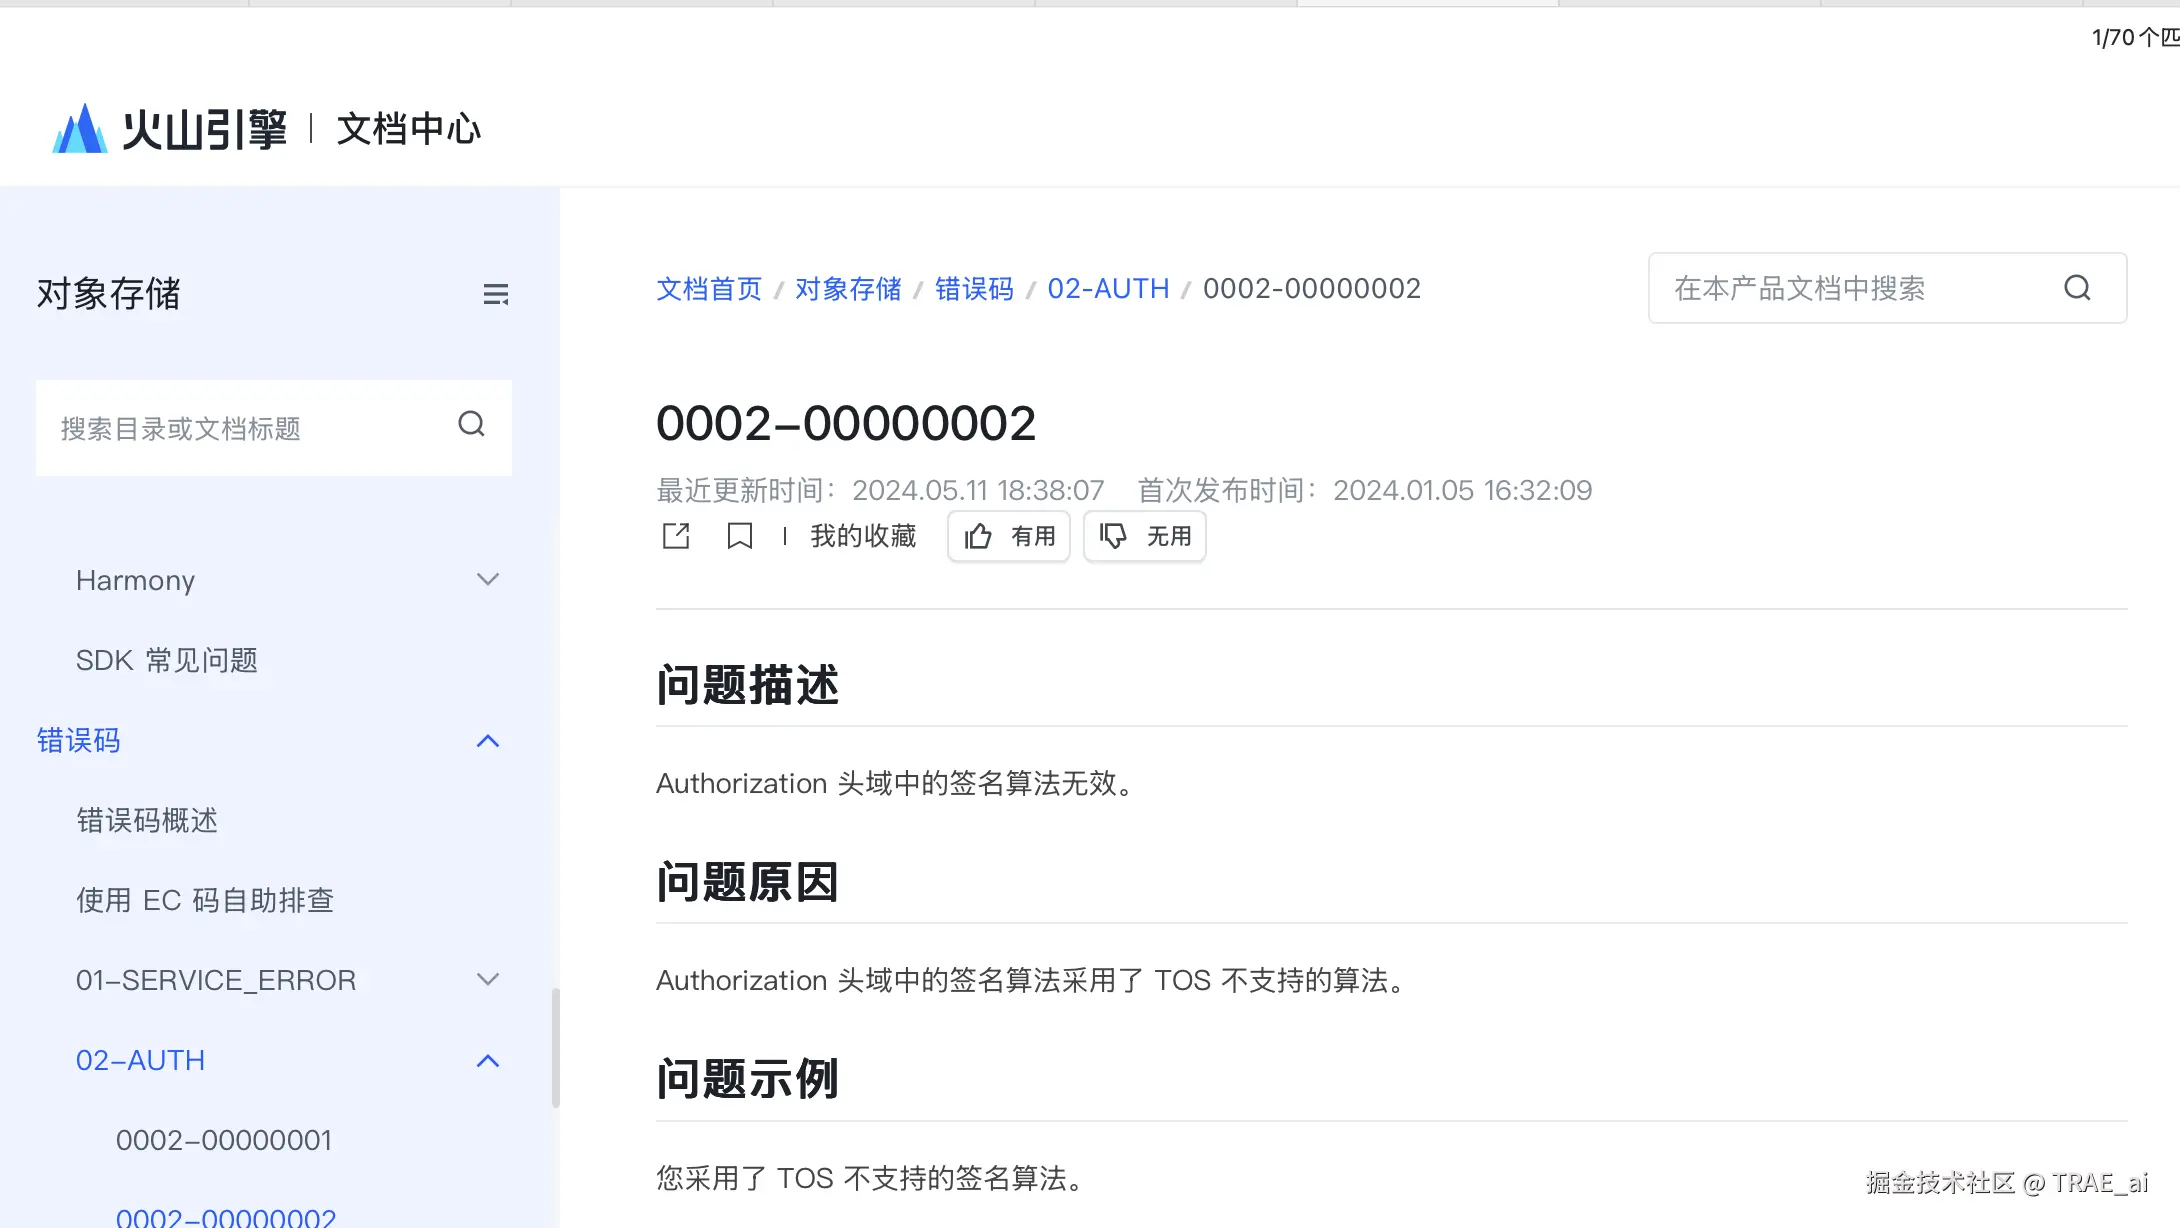Click the sidebar vertical scrollbar
Screen dimensions: 2180x1228
pos(555,1048)
